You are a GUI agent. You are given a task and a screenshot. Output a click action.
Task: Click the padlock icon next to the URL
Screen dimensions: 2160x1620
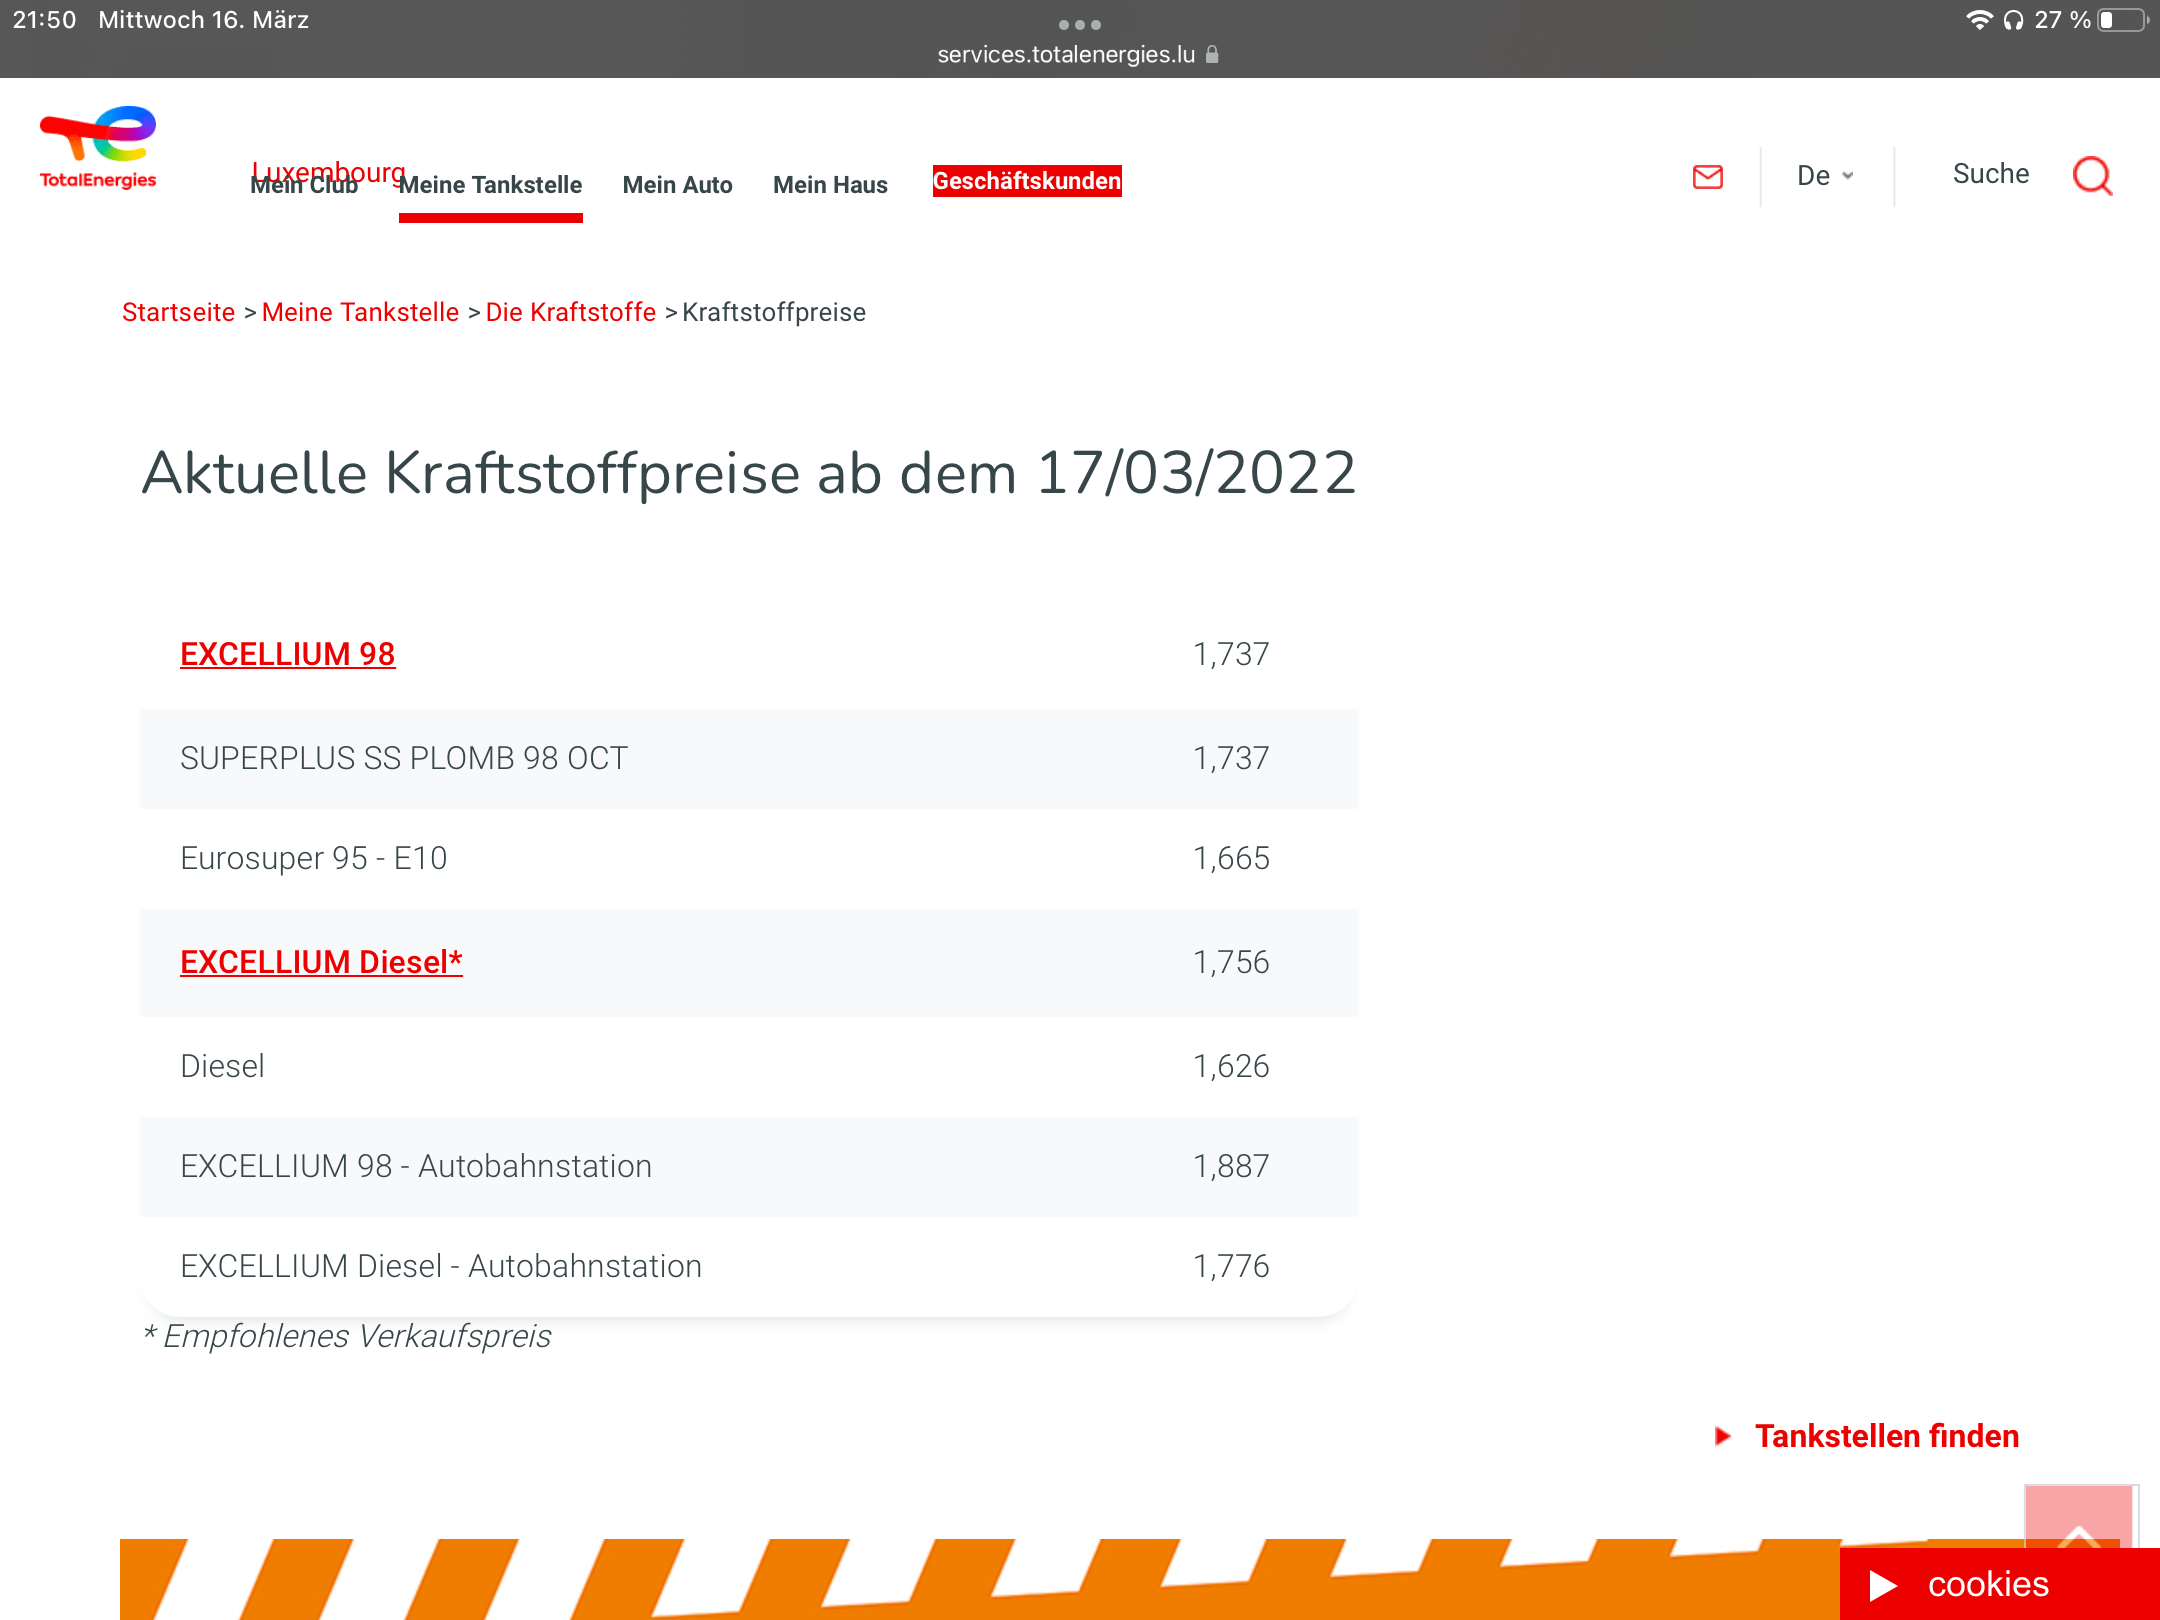click(x=1212, y=55)
